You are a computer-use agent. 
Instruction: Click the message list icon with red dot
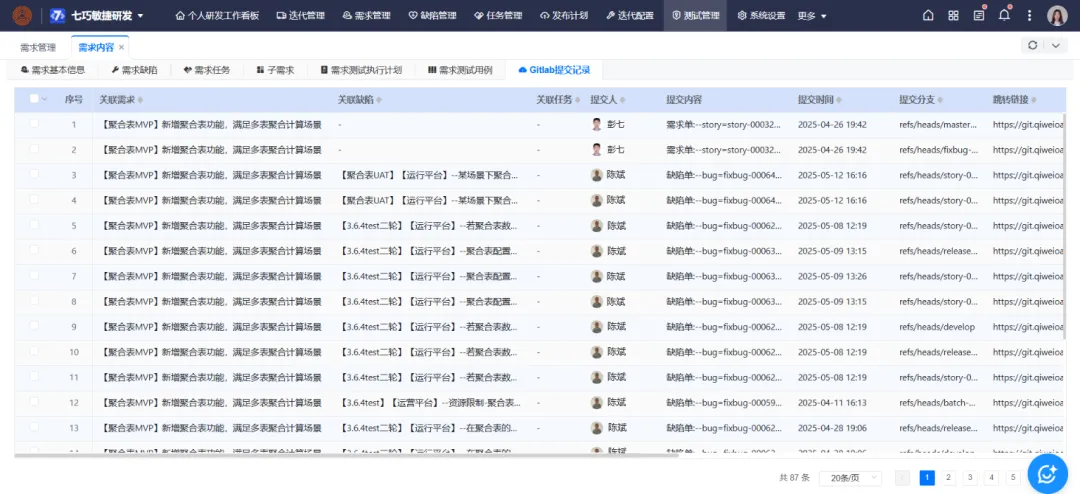point(979,16)
